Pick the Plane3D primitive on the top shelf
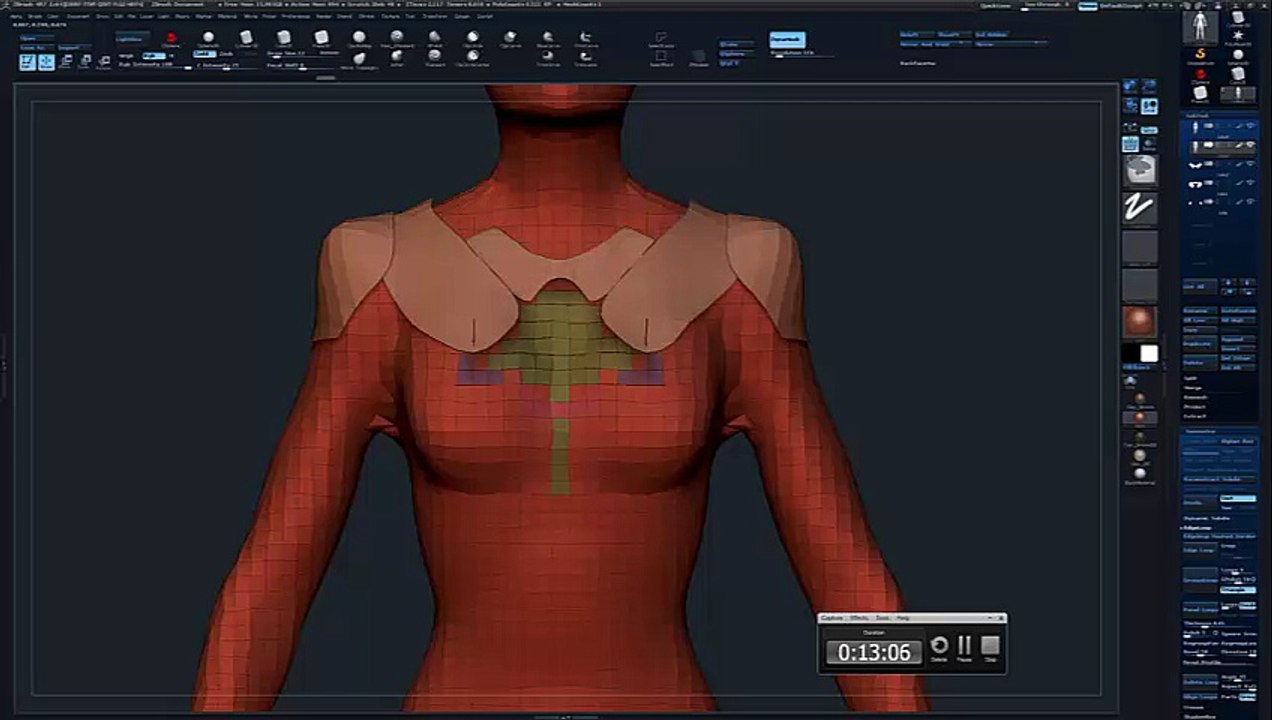The height and width of the screenshot is (720, 1272). 321,39
